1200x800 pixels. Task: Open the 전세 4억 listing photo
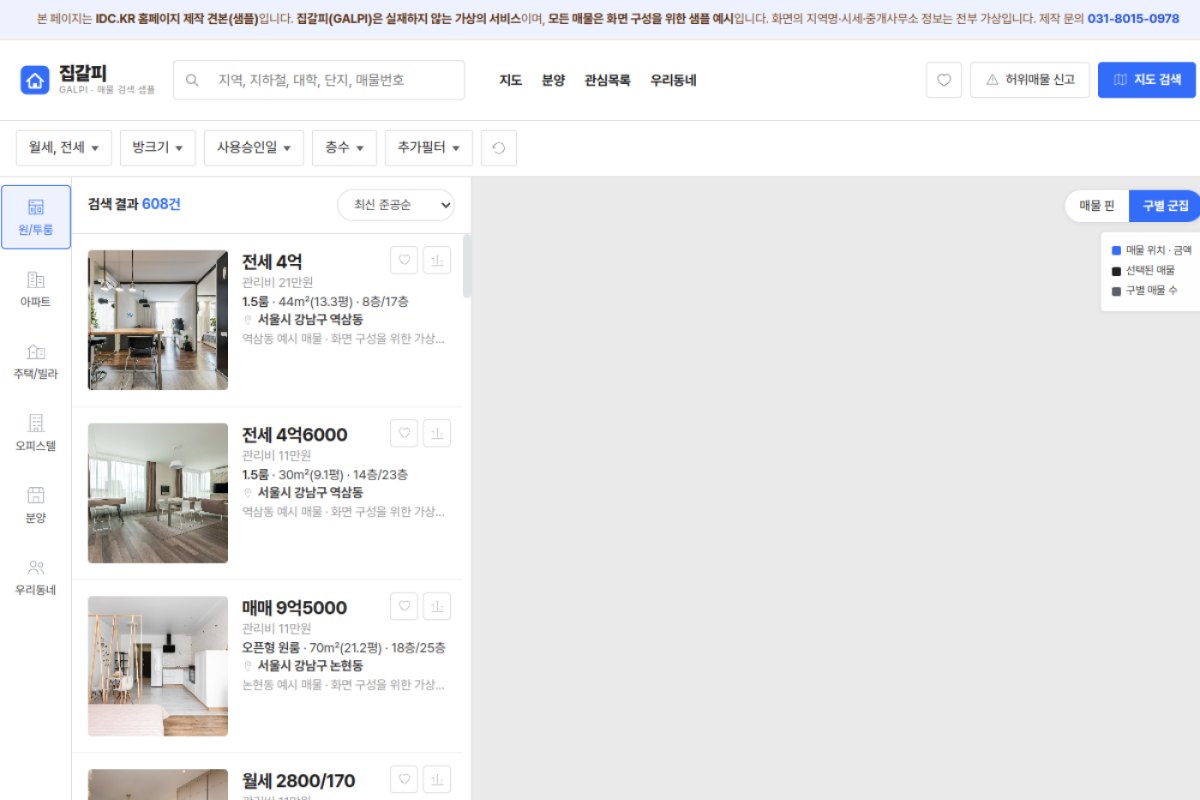158,320
